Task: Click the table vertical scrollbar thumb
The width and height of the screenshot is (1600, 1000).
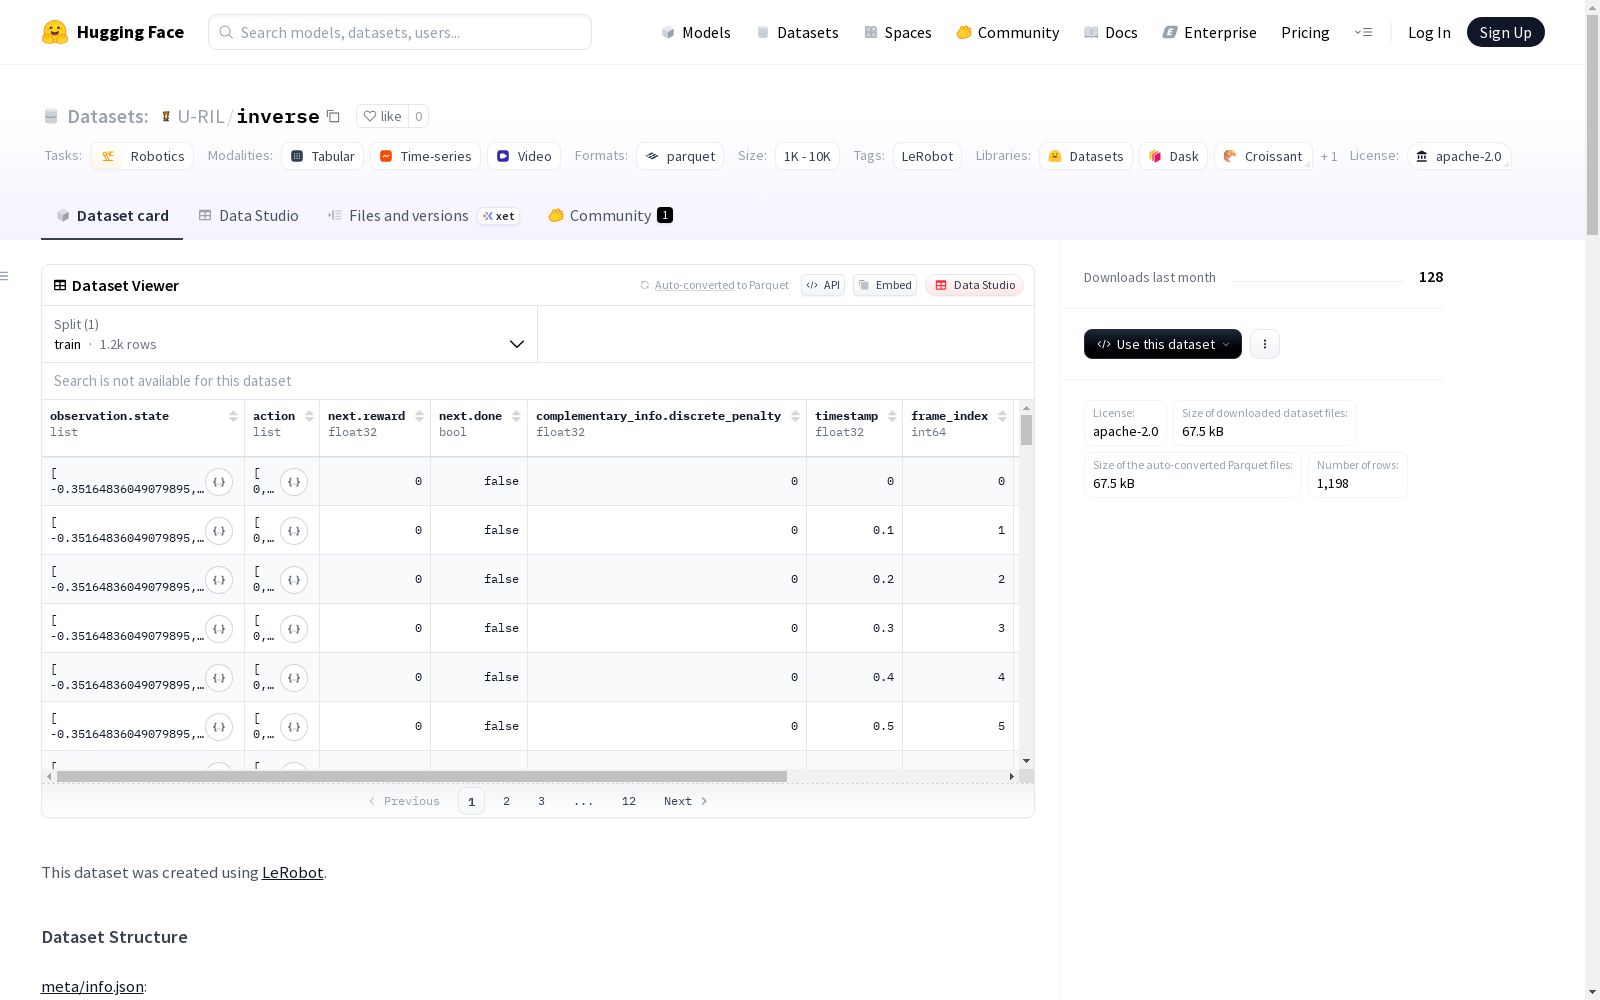Action: (1026, 430)
